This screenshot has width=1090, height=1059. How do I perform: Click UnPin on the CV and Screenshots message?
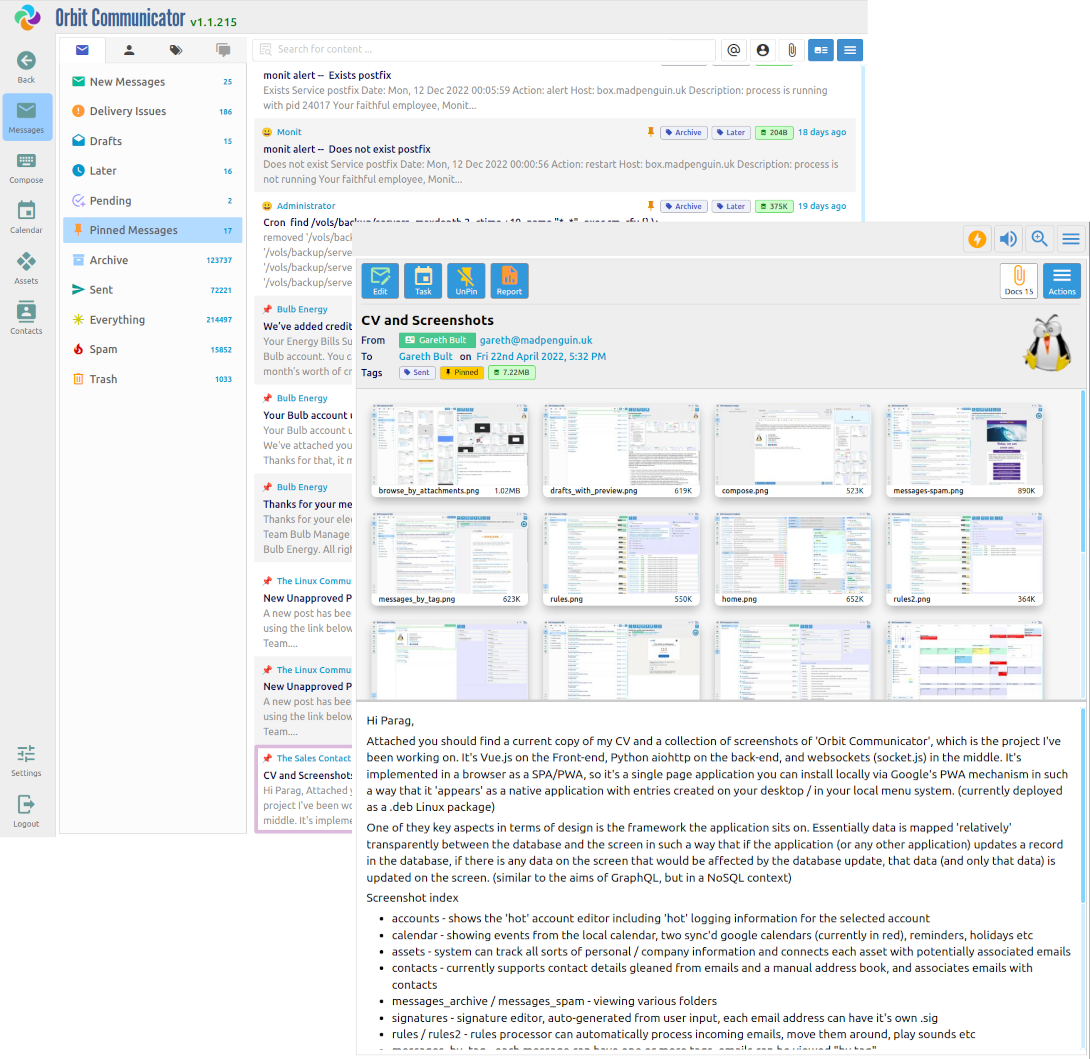tap(466, 281)
